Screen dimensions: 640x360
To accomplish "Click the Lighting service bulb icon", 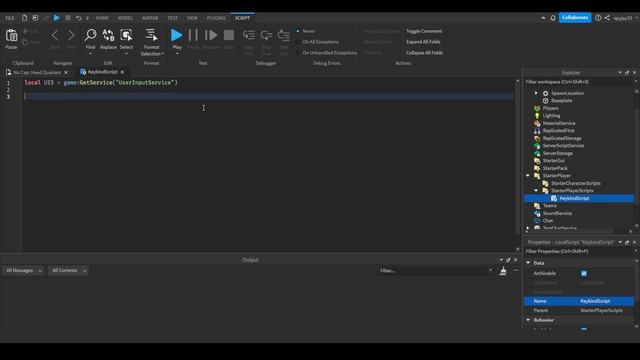I will click(x=537, y=116).
